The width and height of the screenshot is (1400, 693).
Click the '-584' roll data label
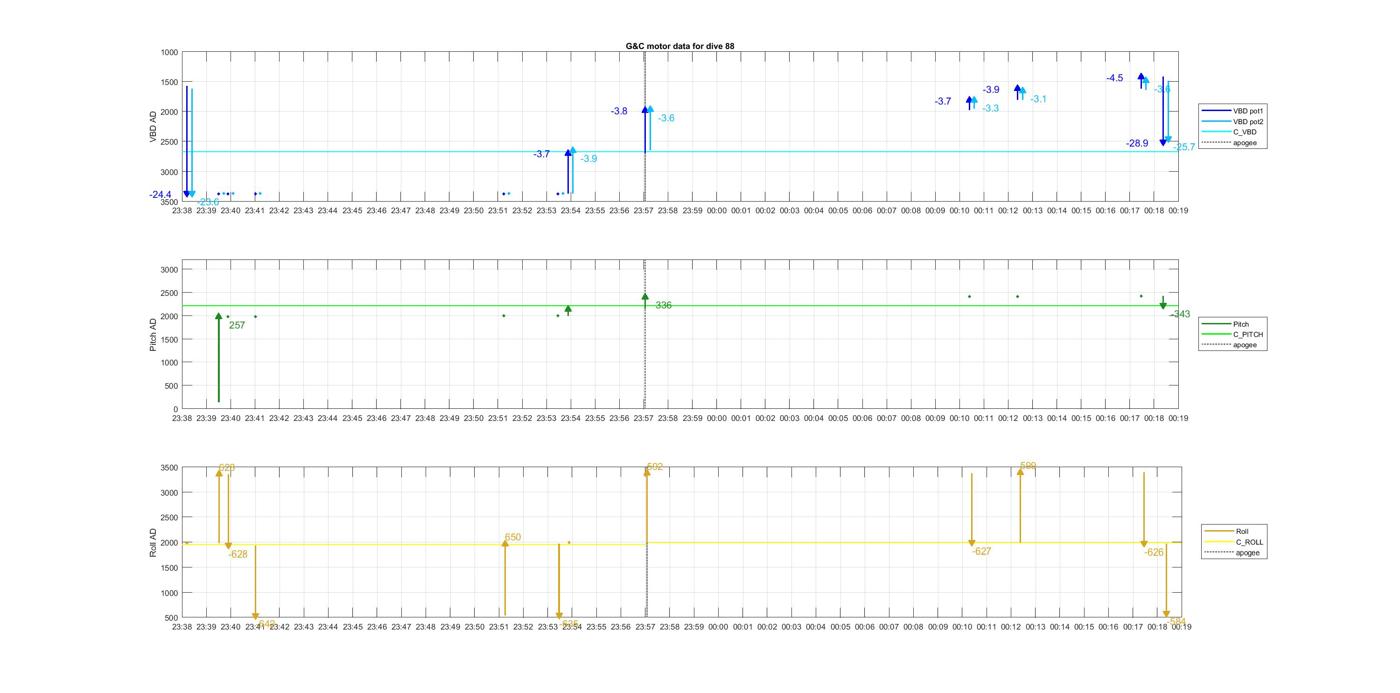[1177, 621]
